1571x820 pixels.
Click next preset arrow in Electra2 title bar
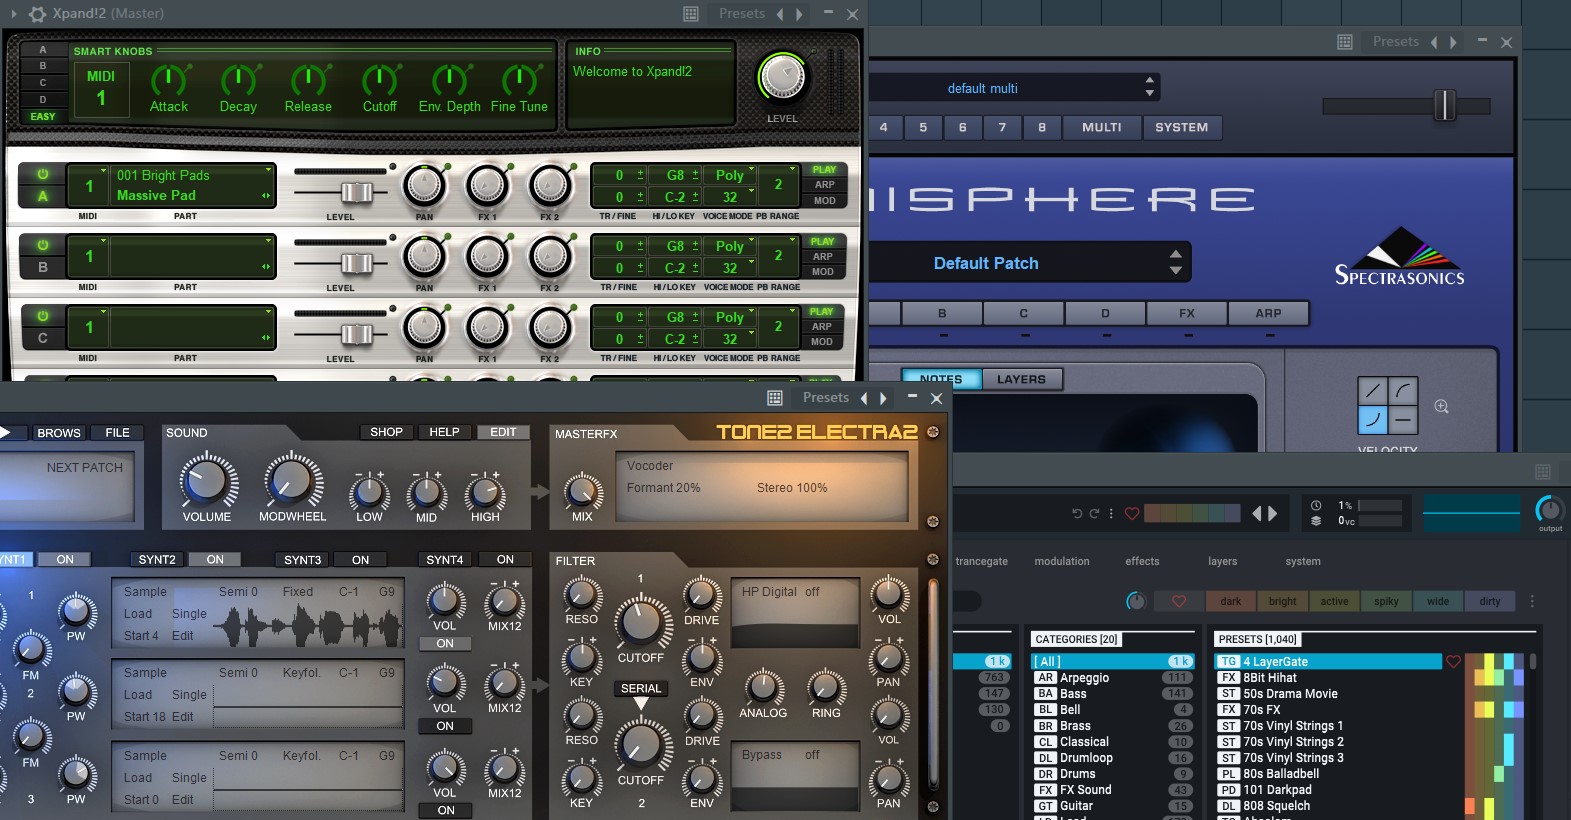[x=883, y=398]
